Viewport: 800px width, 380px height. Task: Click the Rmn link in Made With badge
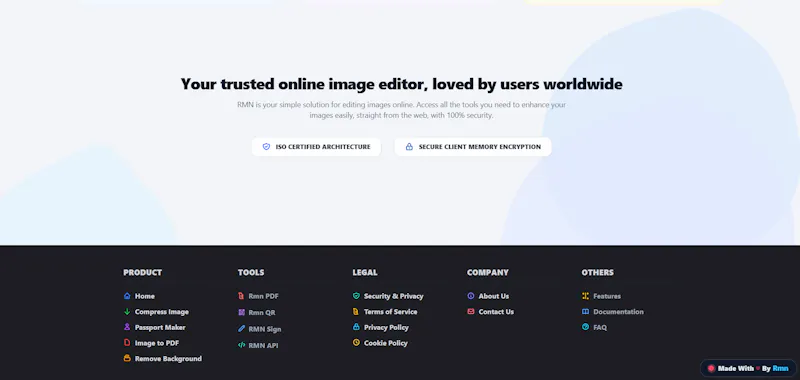tap(780, 368)
